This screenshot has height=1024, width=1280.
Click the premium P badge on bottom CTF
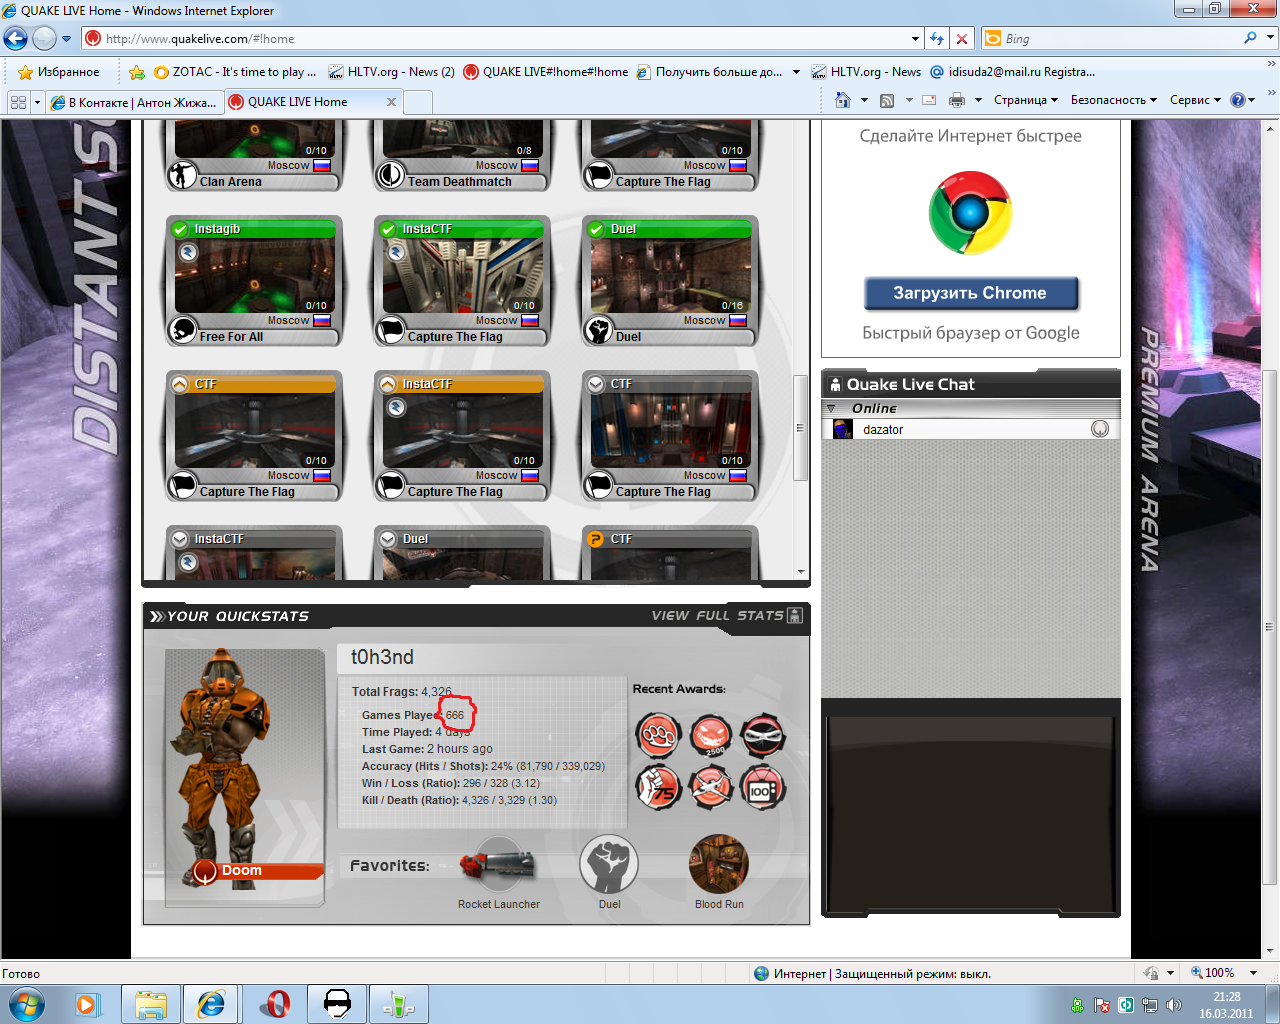(596, 539)
